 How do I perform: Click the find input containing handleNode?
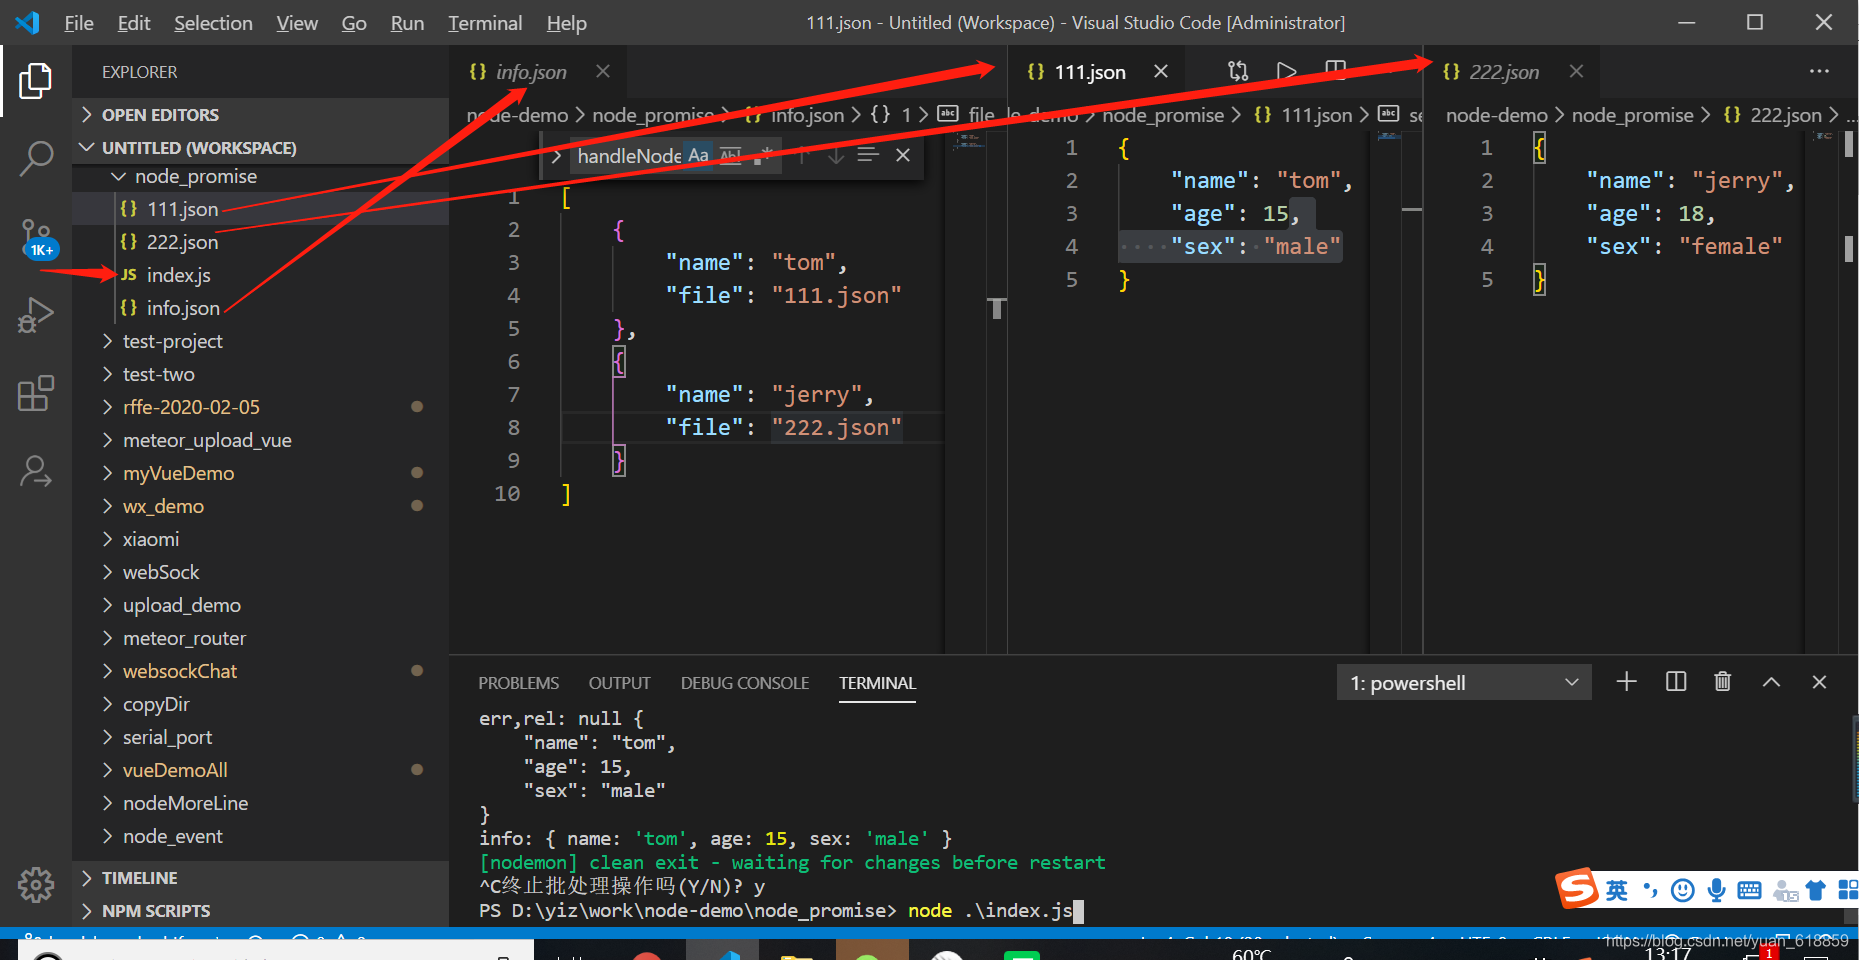(x=629, y=155)
